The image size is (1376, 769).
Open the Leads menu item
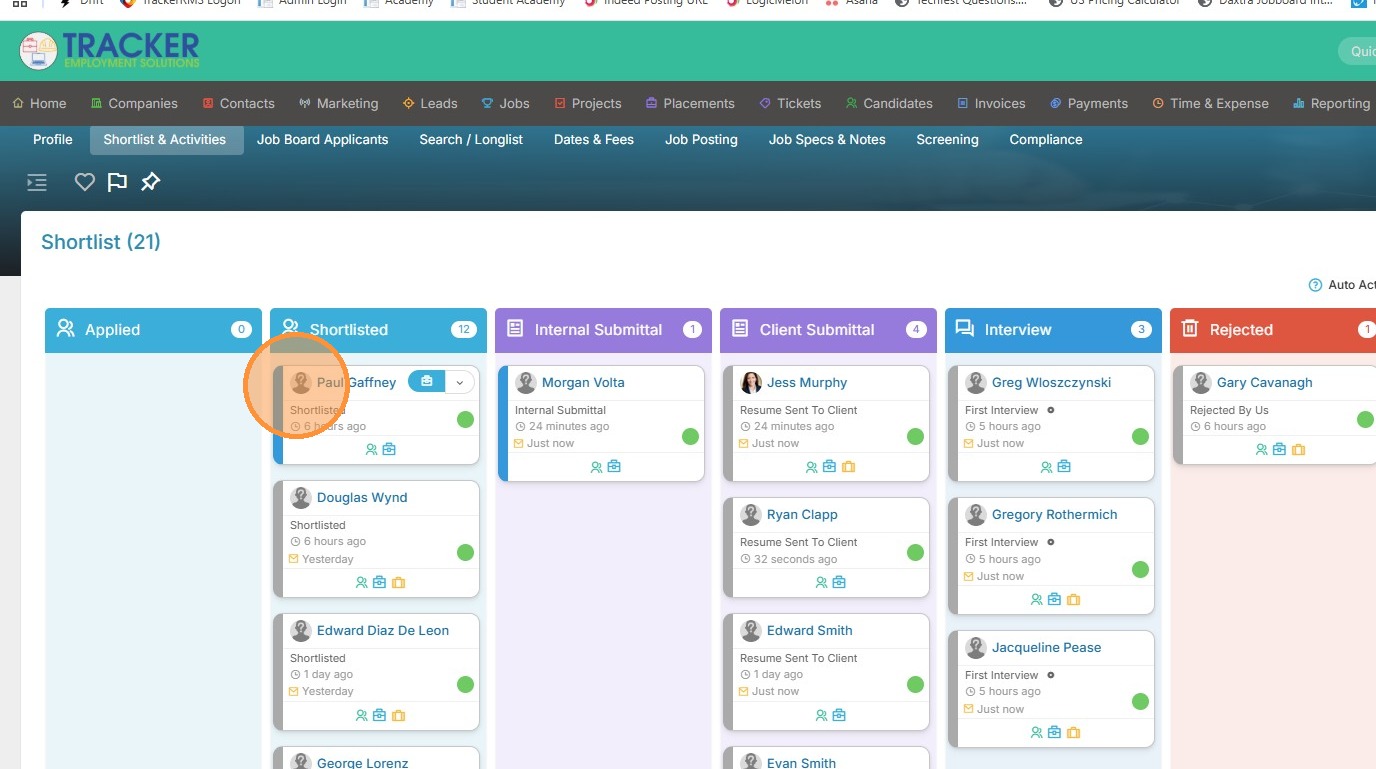point(430,103)
